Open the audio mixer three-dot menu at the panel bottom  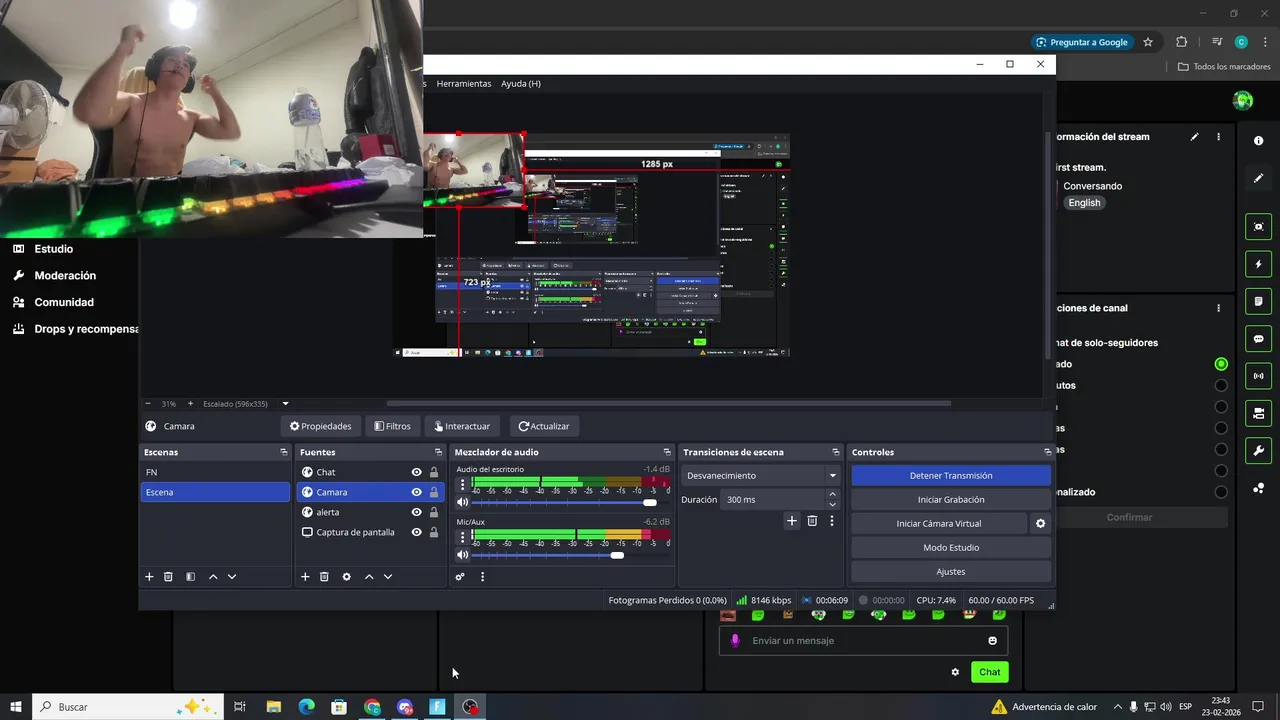coord(482,577)
